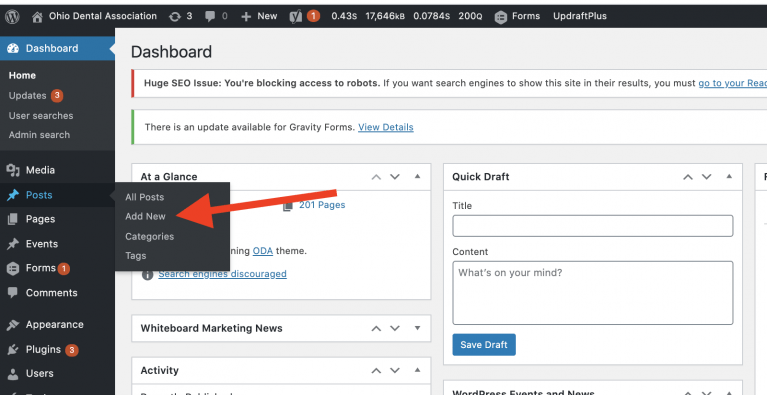Screen dimensions: 767x395
Task: Open Media in the sidebar
Action: pos(40,170)
